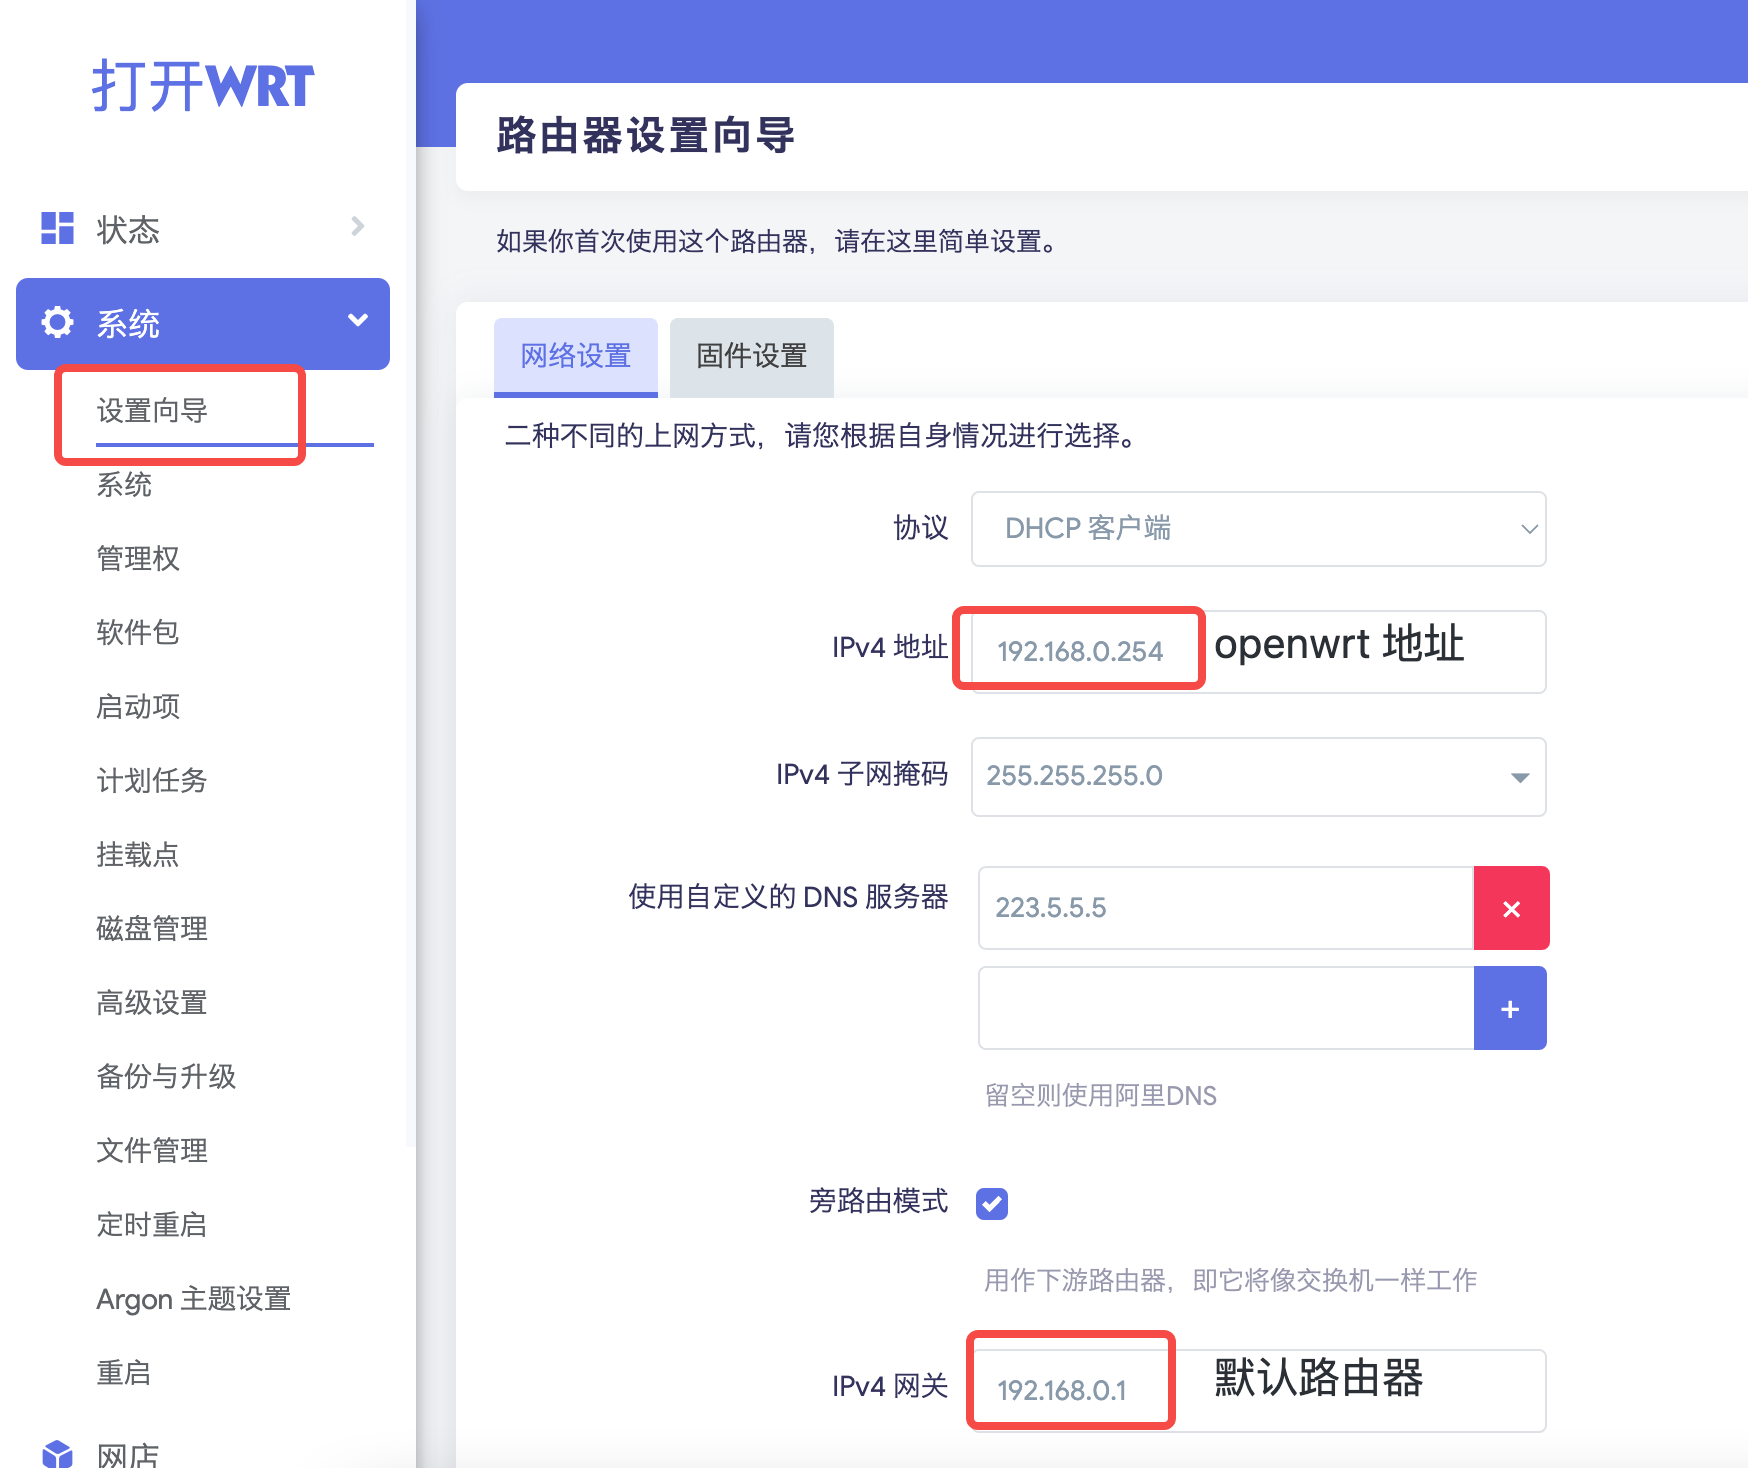Open 软件包 in the sidebar

tap(138, 632)
